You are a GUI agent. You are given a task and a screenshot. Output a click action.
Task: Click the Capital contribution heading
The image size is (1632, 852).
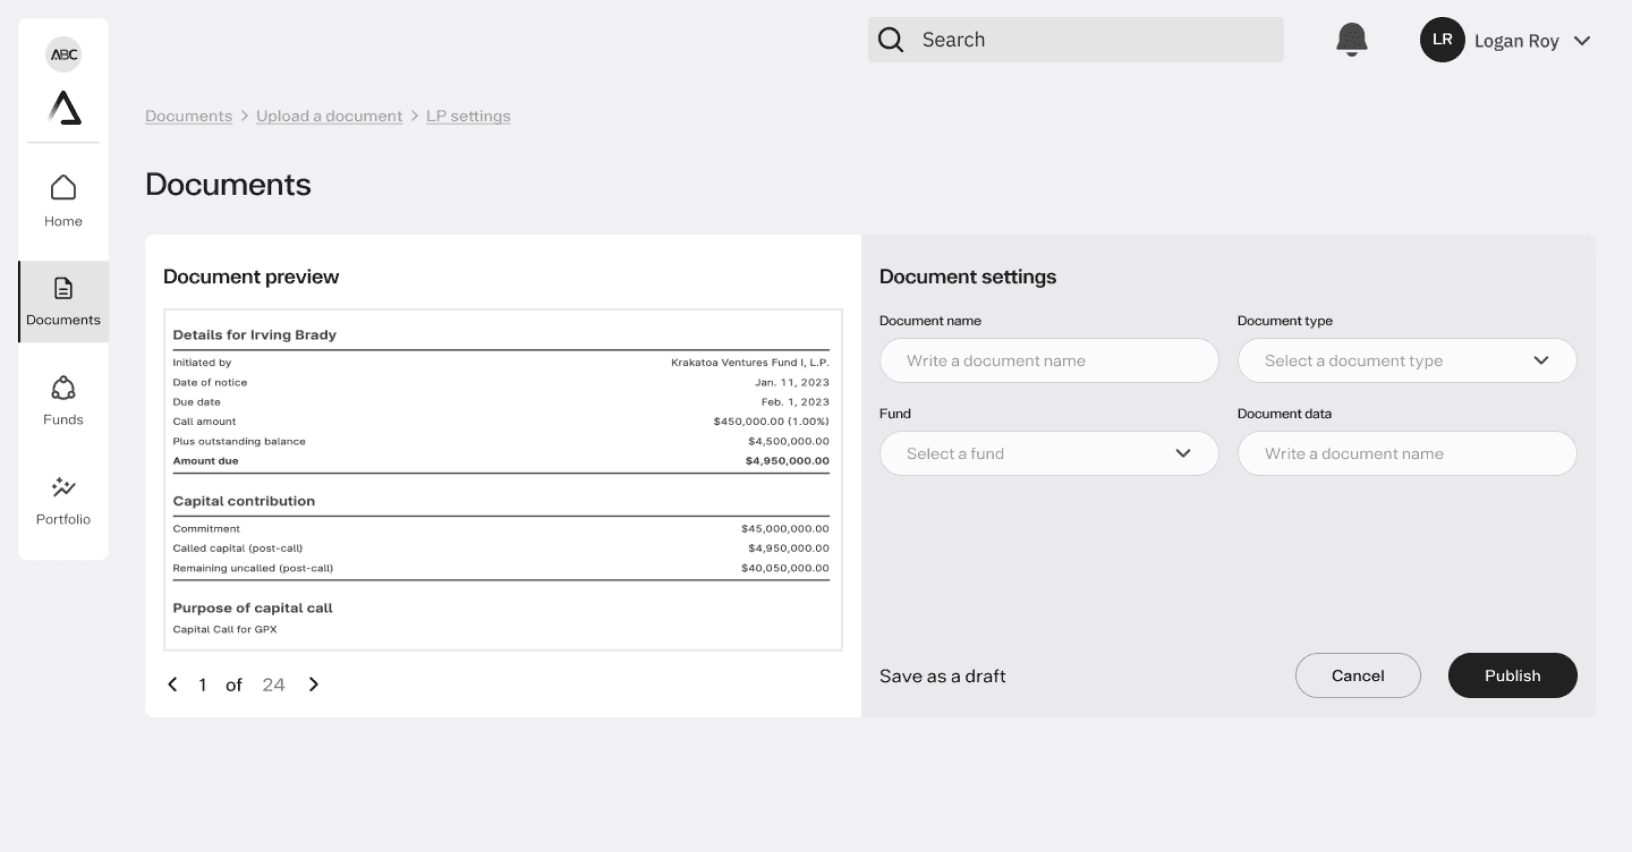(244, 501)
